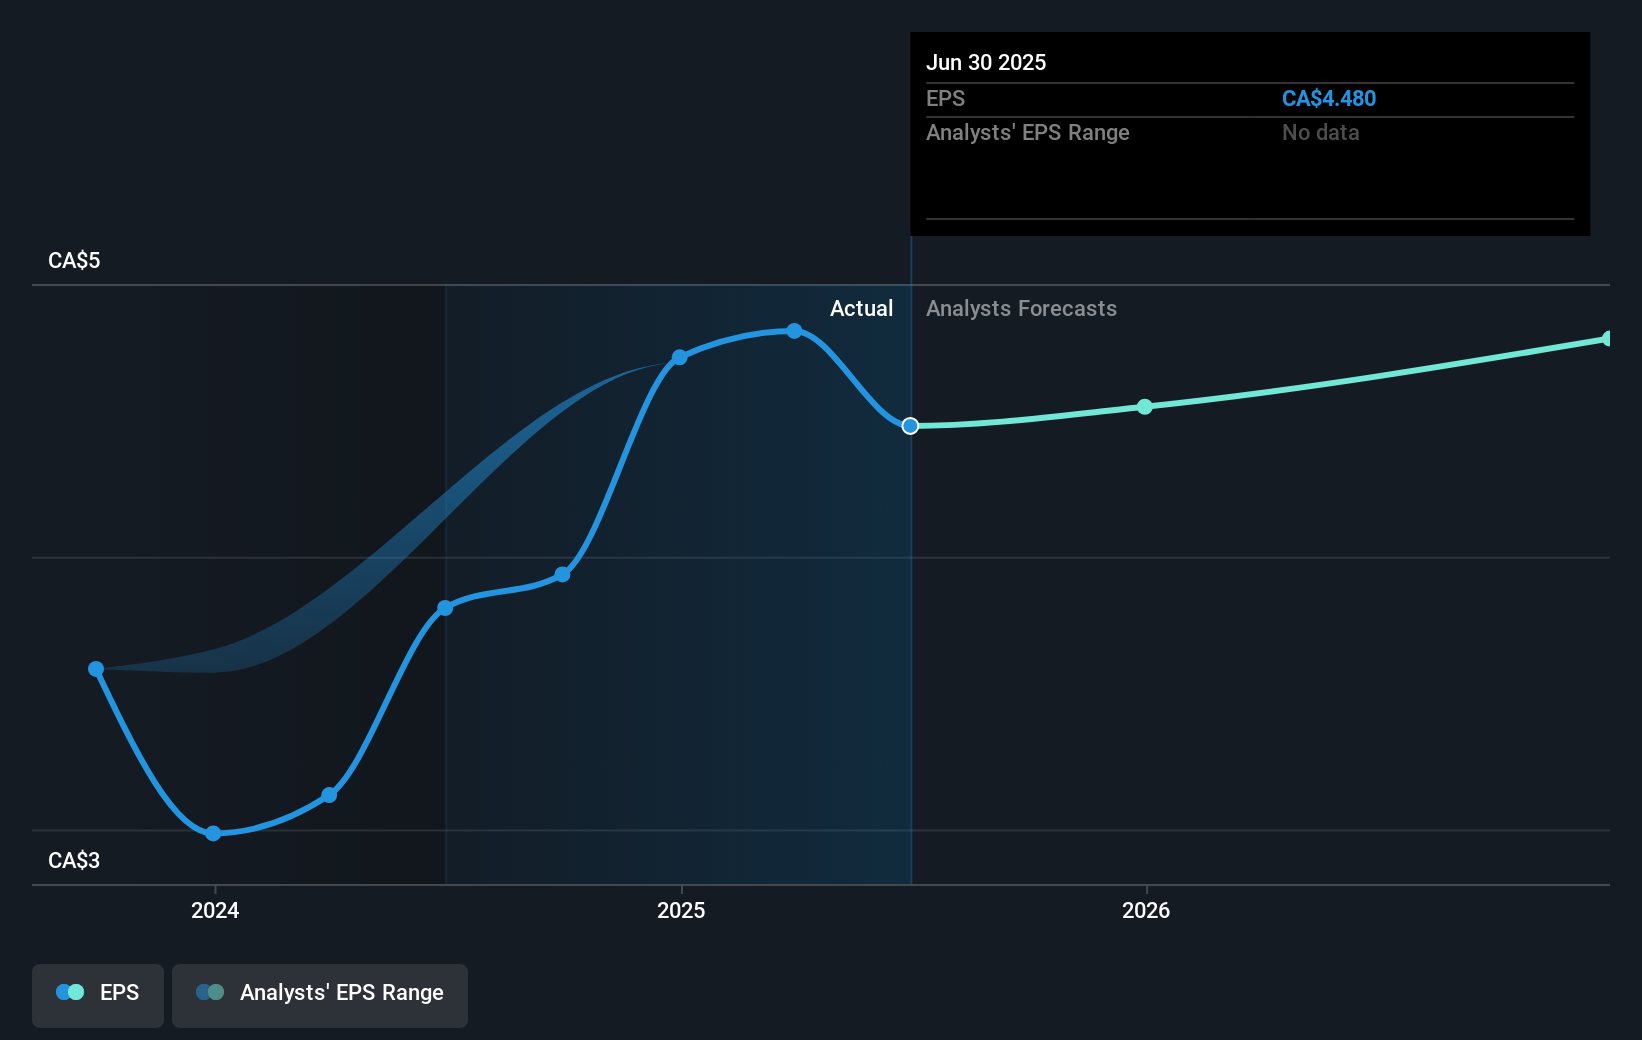The image size is (1642, 1040).
Task: Click the 2026 x-axis label
Action: [1146, 910]
